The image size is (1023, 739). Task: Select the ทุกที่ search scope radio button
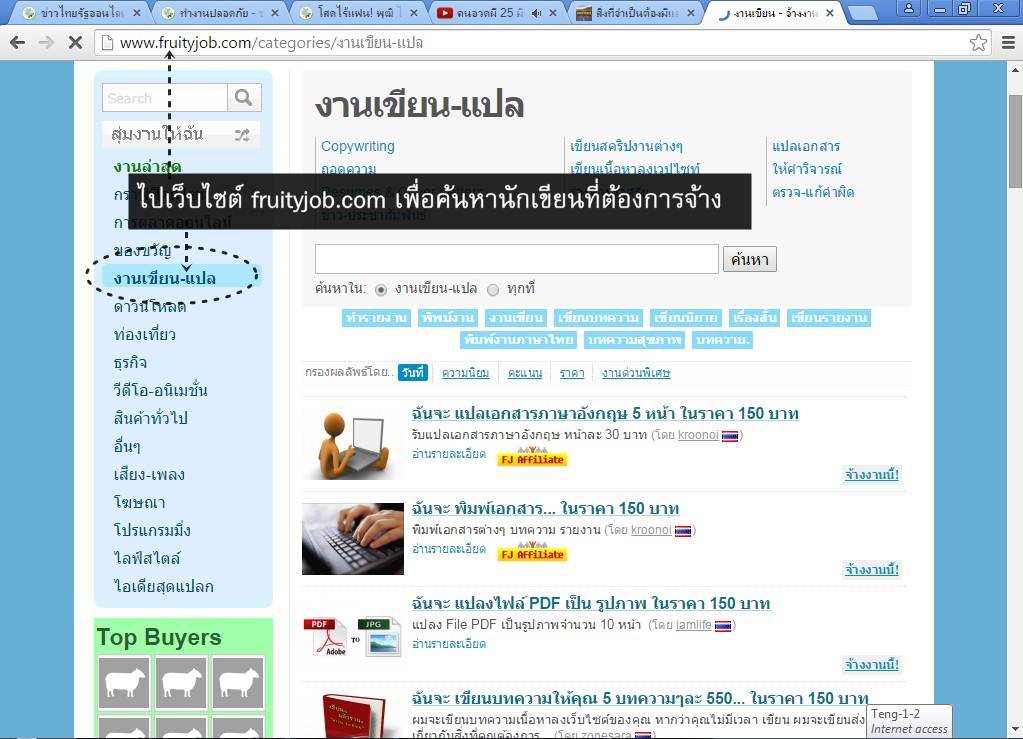[493, 290]
